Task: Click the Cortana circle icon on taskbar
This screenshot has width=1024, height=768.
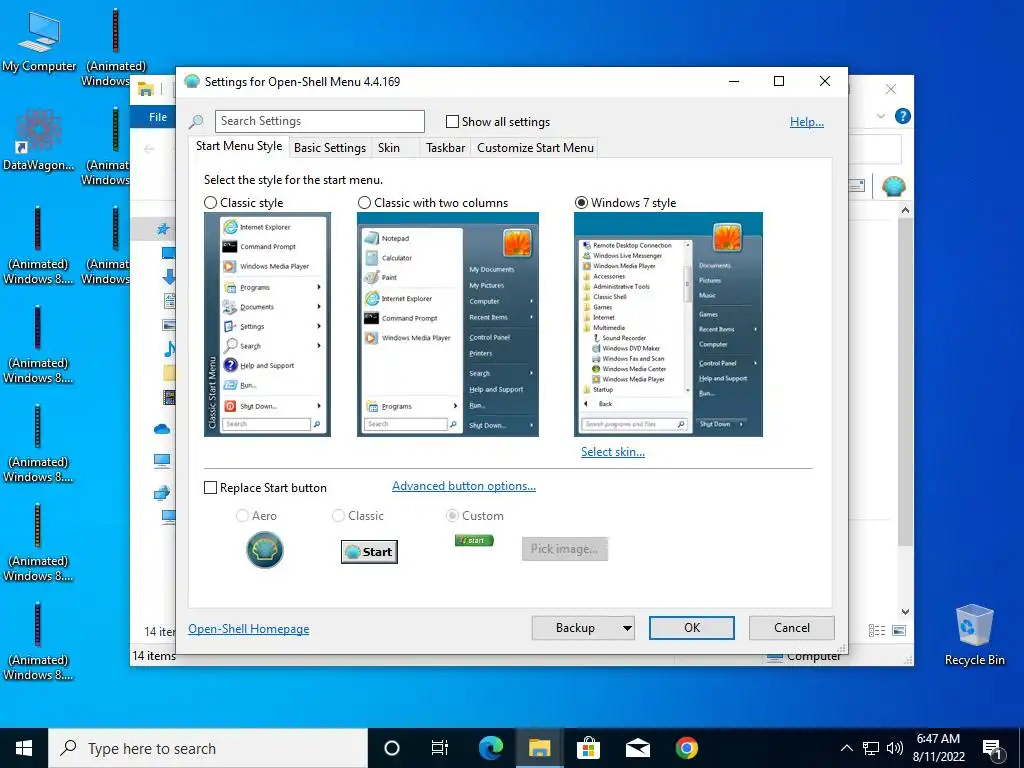Action: 392,748
